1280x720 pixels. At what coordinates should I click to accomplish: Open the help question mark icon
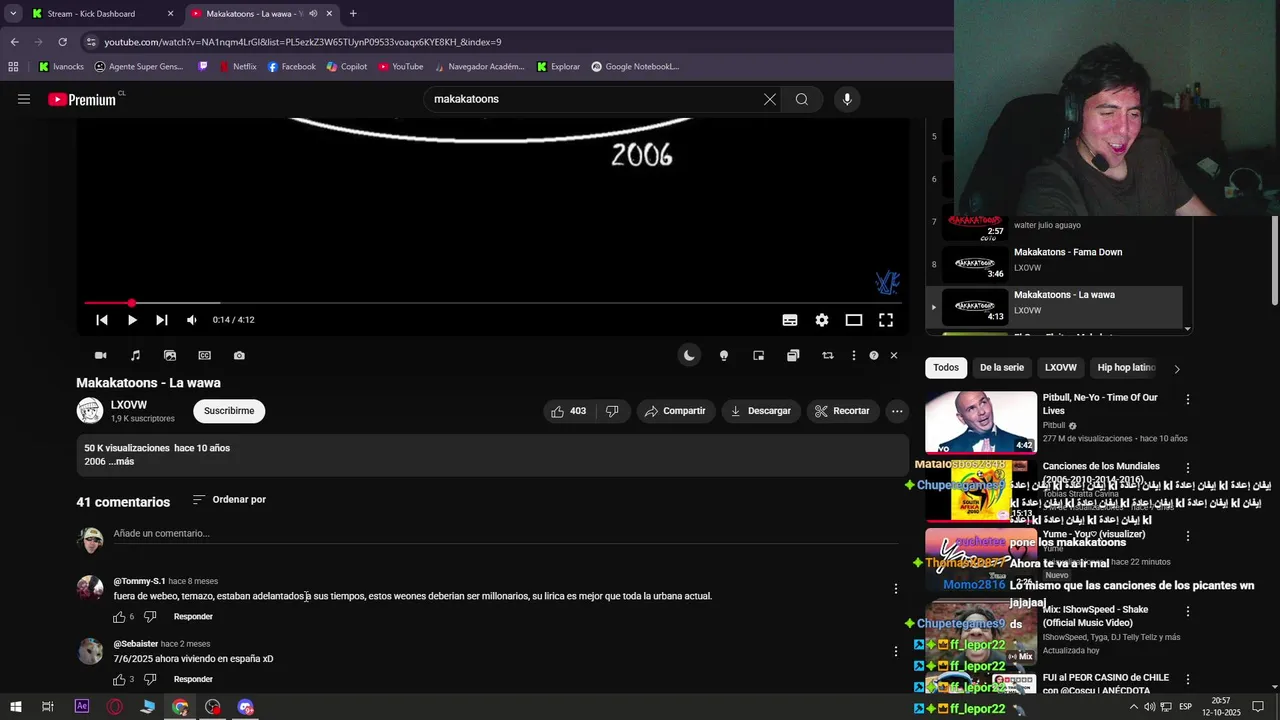tap(874, 355)
